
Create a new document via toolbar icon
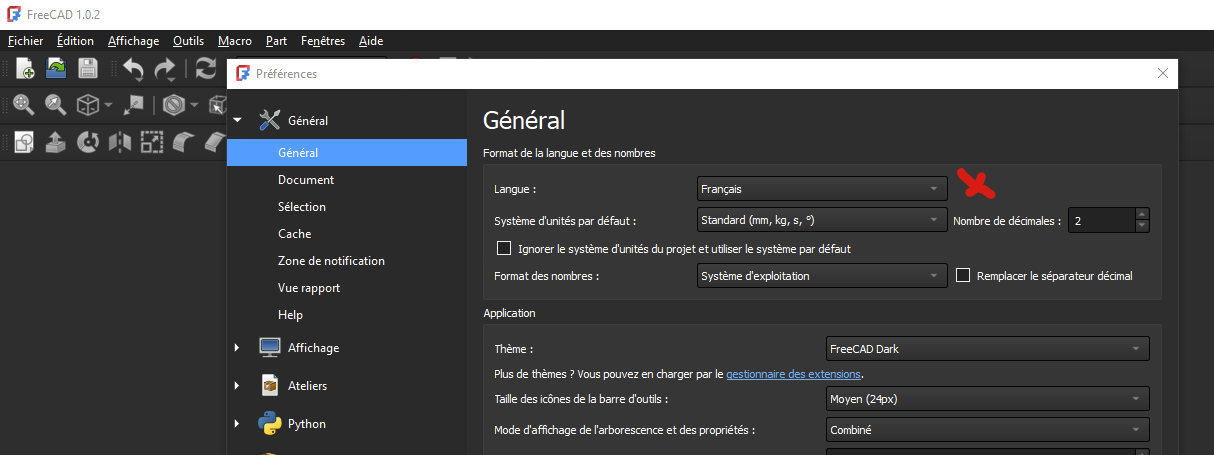tap(25, 68)
